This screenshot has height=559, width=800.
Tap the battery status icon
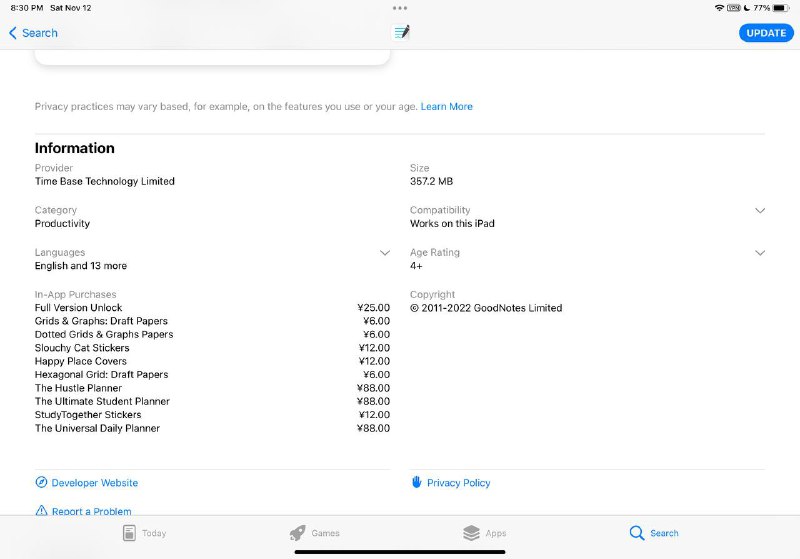pyautogui.click(x=781, y=8)
